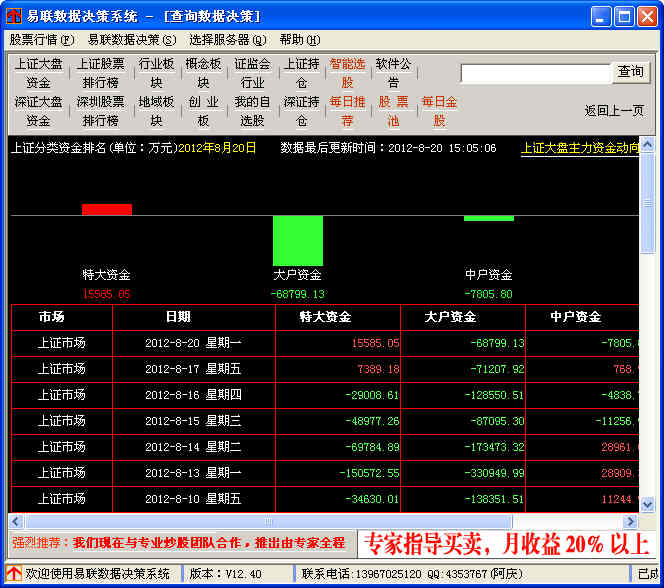Select 行业板块 toolbar button
This screenshot has height=588, width=664.
(156, 73)
